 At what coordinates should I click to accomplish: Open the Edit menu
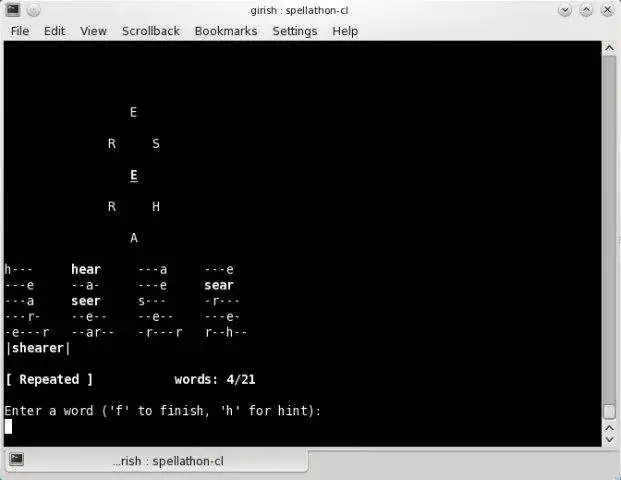54,31
